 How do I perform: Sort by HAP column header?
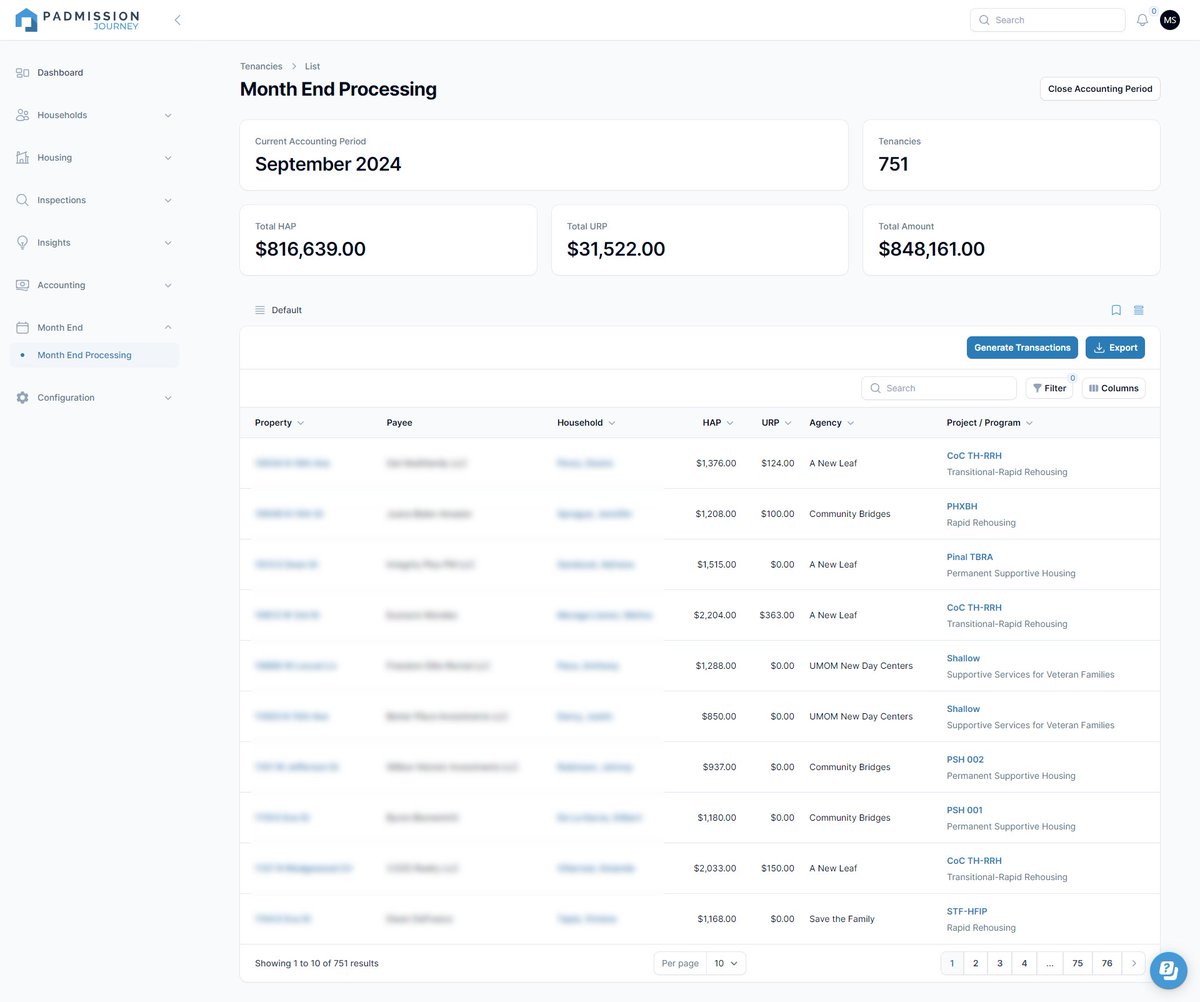(x=718, y=423)
